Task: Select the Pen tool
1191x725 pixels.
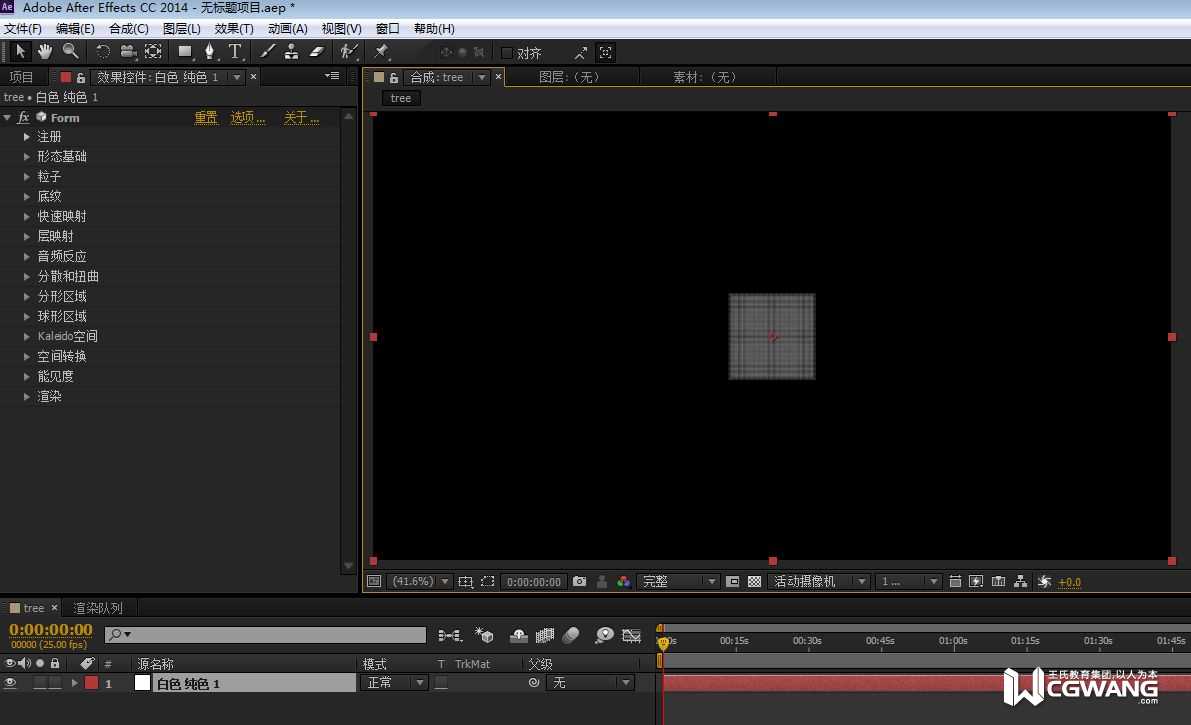Action: (x=209, y=52)
